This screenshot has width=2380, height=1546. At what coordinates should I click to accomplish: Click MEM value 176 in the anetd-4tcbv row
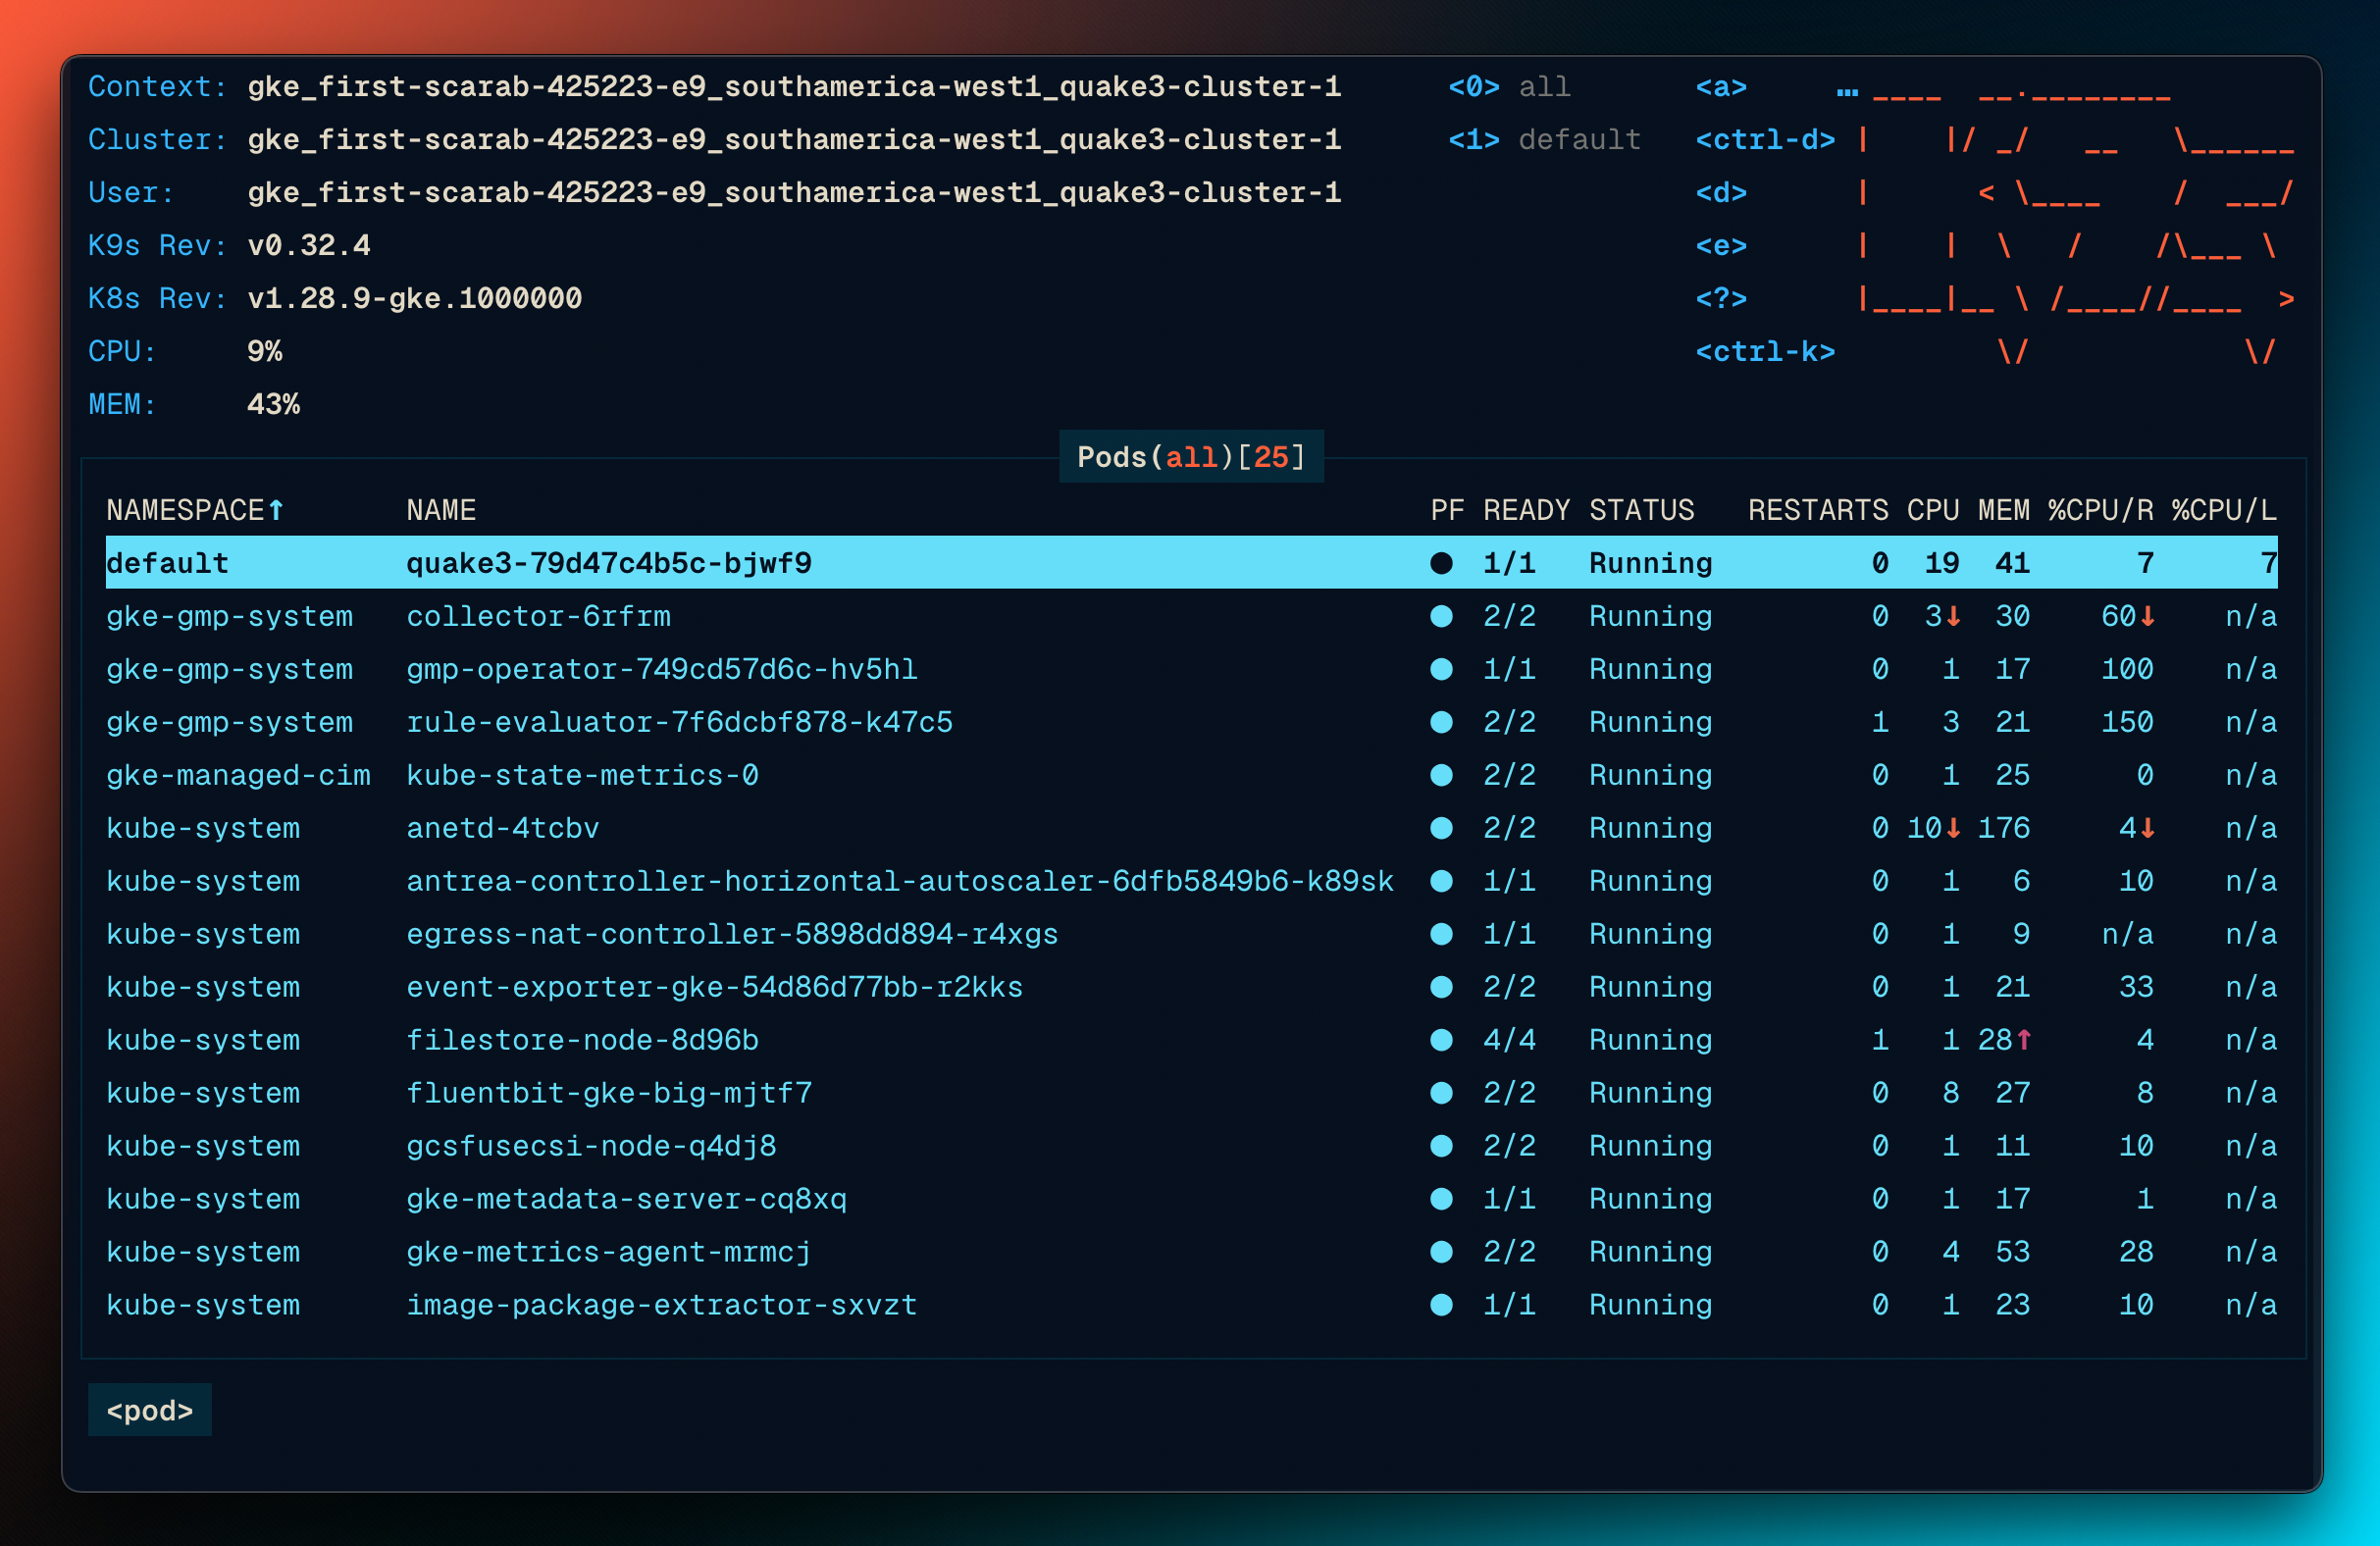pos(2004,828)
